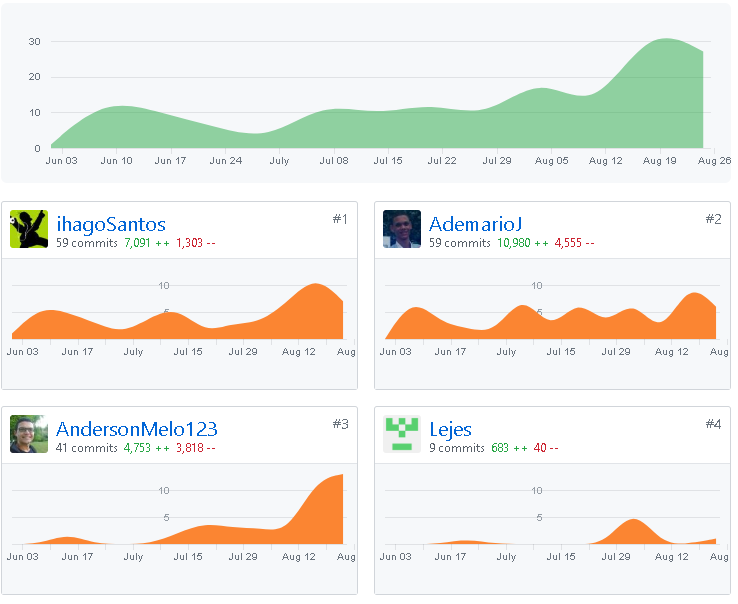Click Jun 17 label in AndersonMelo123 graph
Viewport: 738px width, 604px height.
[77, 557]
